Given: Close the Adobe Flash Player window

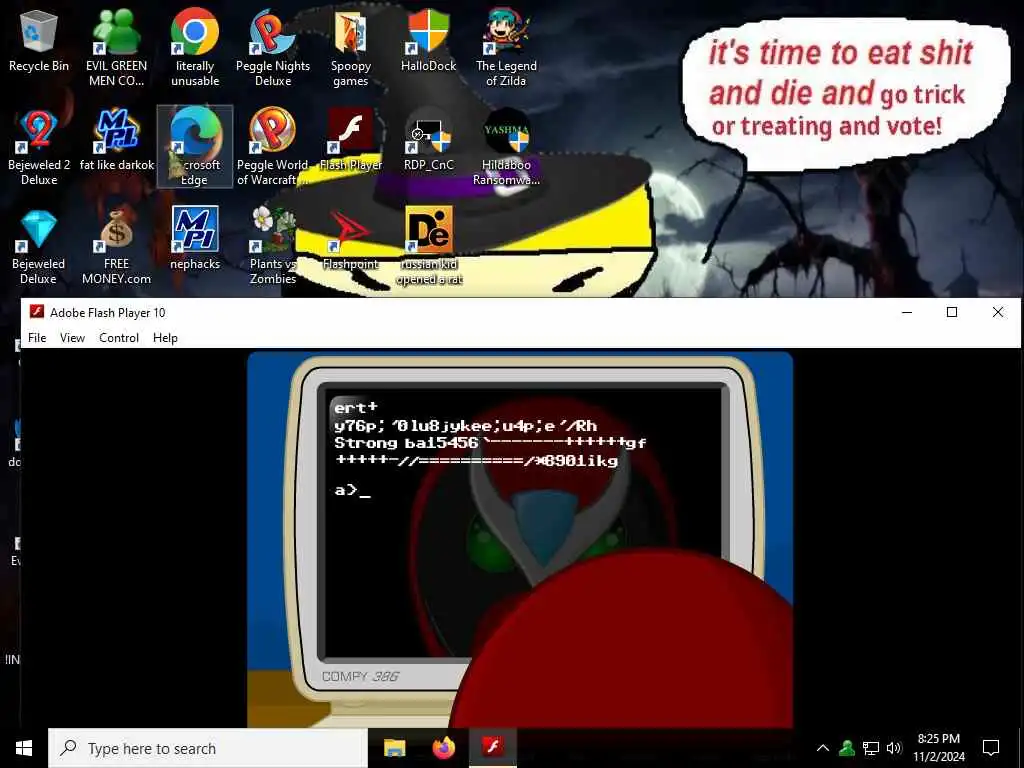Looking at the screenshot, I should tap(998, 312).
